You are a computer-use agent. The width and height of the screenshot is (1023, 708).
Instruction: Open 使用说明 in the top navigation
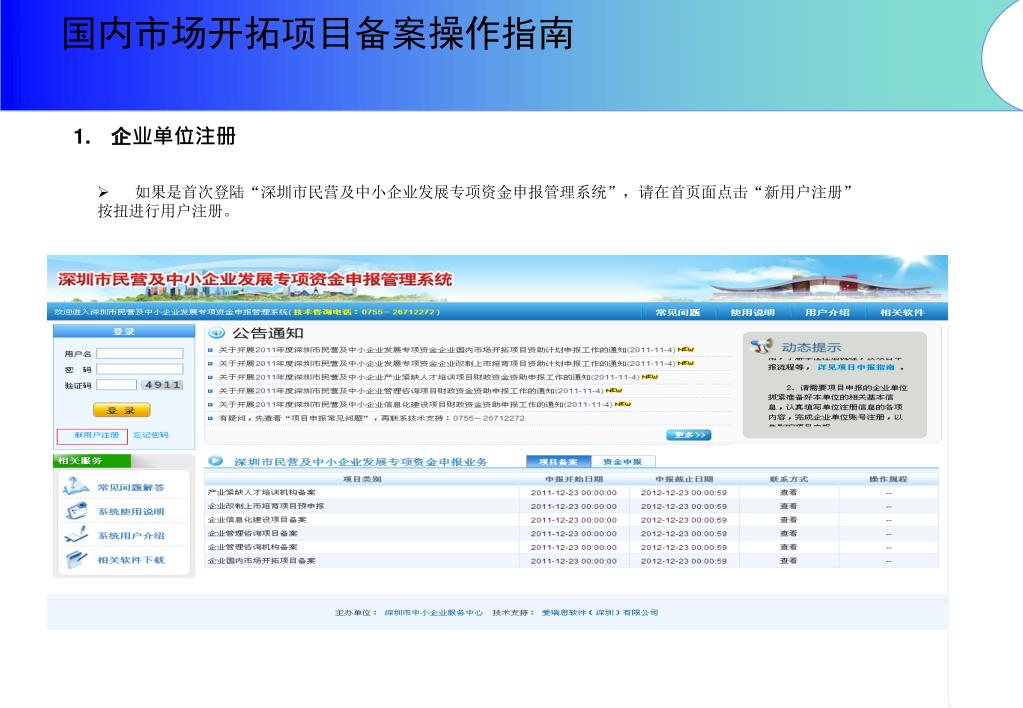click(x=752, y=312)
